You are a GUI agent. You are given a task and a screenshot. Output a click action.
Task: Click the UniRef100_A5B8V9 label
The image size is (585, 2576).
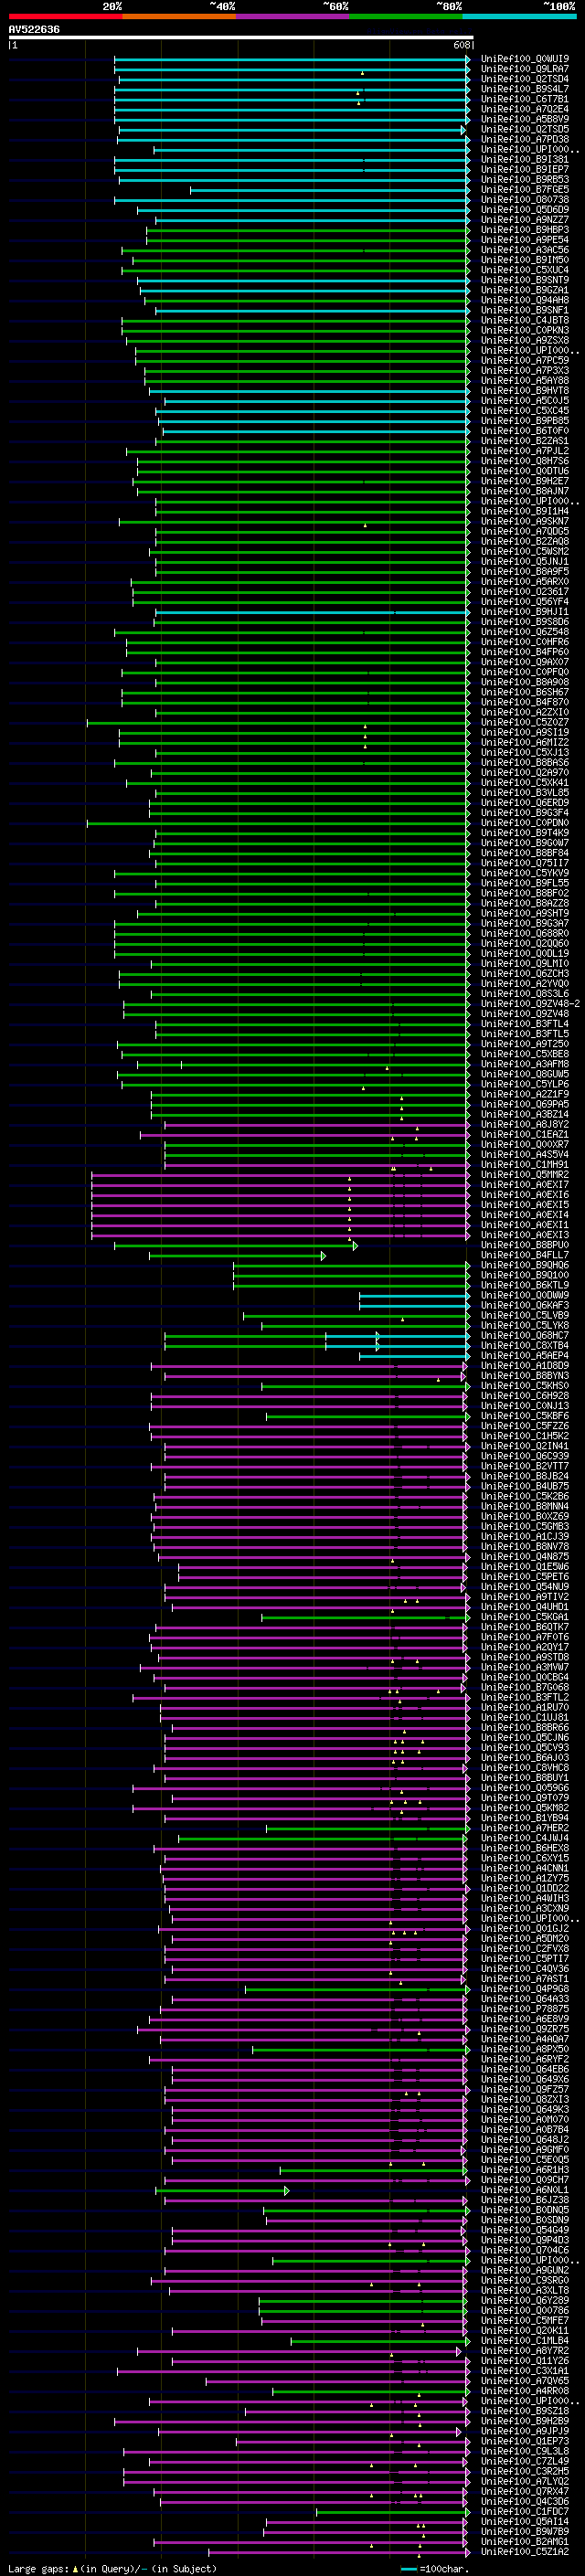click(x=525, y=119)
